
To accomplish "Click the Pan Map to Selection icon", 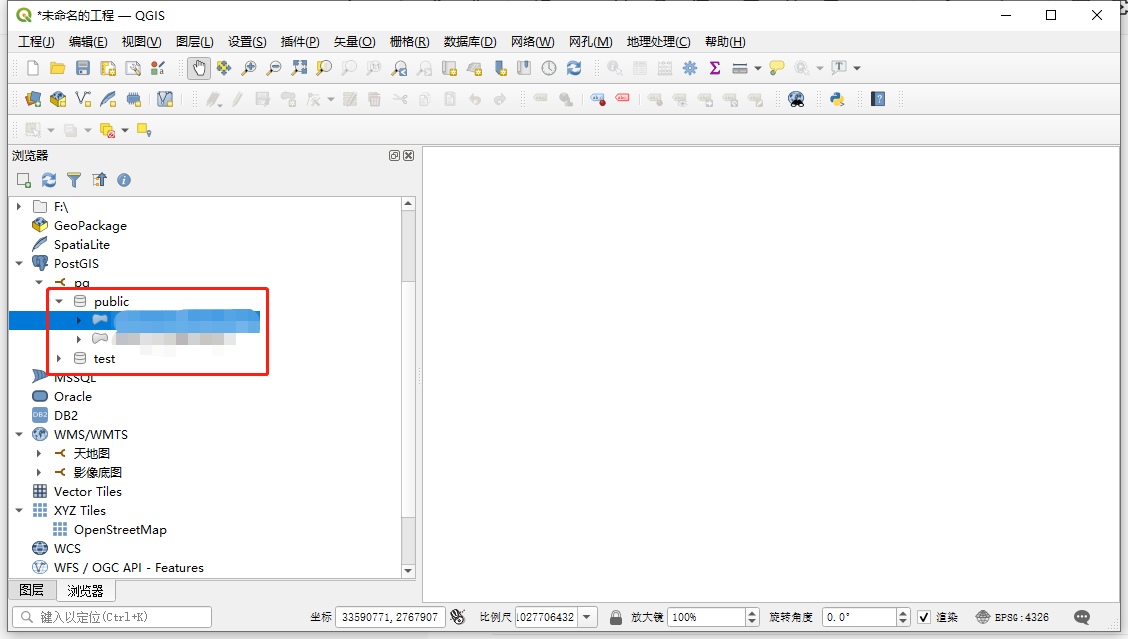I will pos(224,68).
